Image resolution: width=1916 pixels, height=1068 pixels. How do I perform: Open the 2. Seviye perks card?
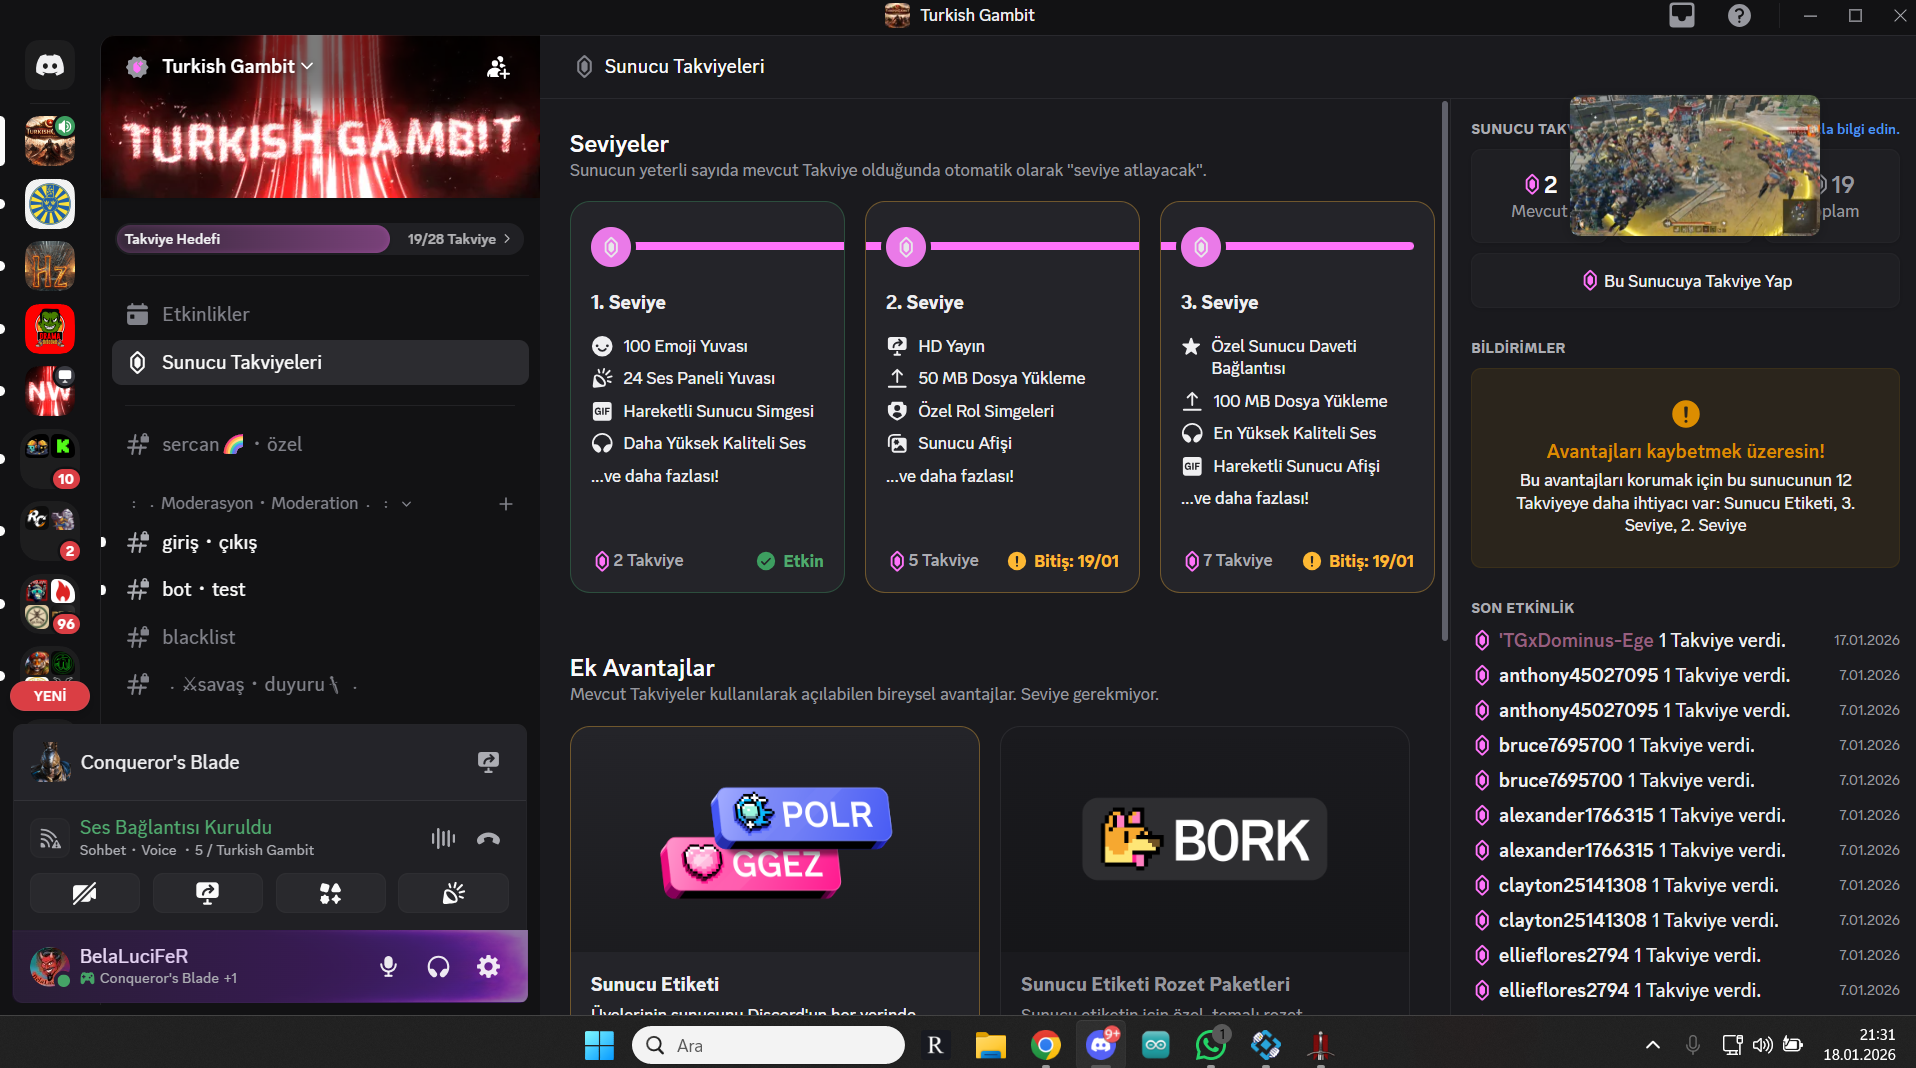(x=1002, y=397)
